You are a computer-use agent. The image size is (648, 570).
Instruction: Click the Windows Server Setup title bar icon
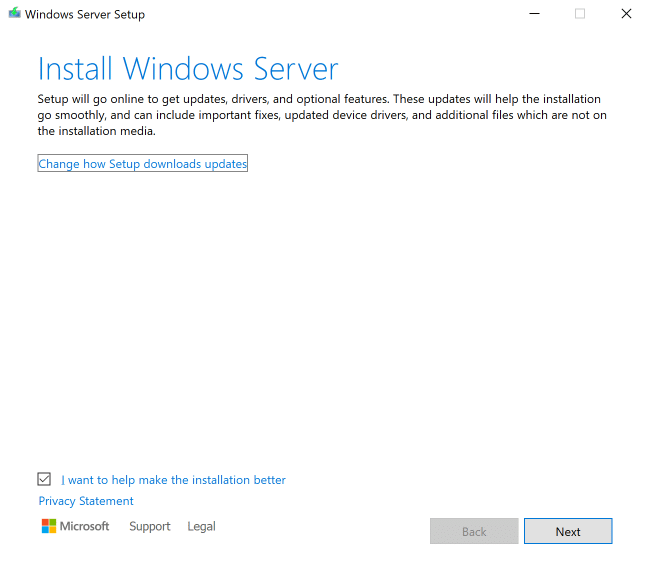click(x=14, y=13)
